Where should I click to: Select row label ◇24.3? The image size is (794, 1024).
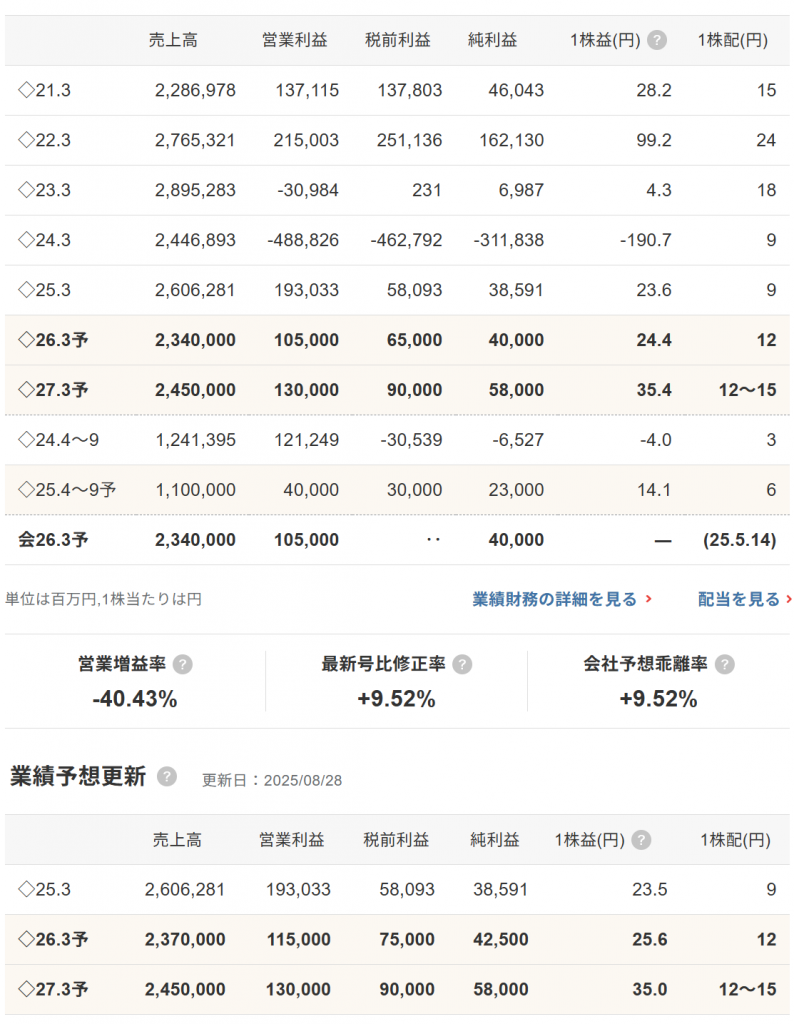(44, 240)
